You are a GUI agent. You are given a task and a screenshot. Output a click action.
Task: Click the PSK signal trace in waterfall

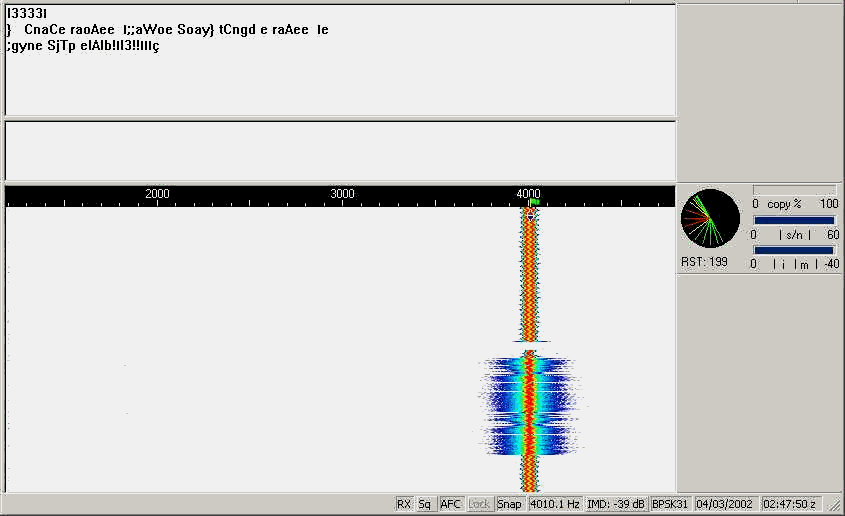coord(529,280)
